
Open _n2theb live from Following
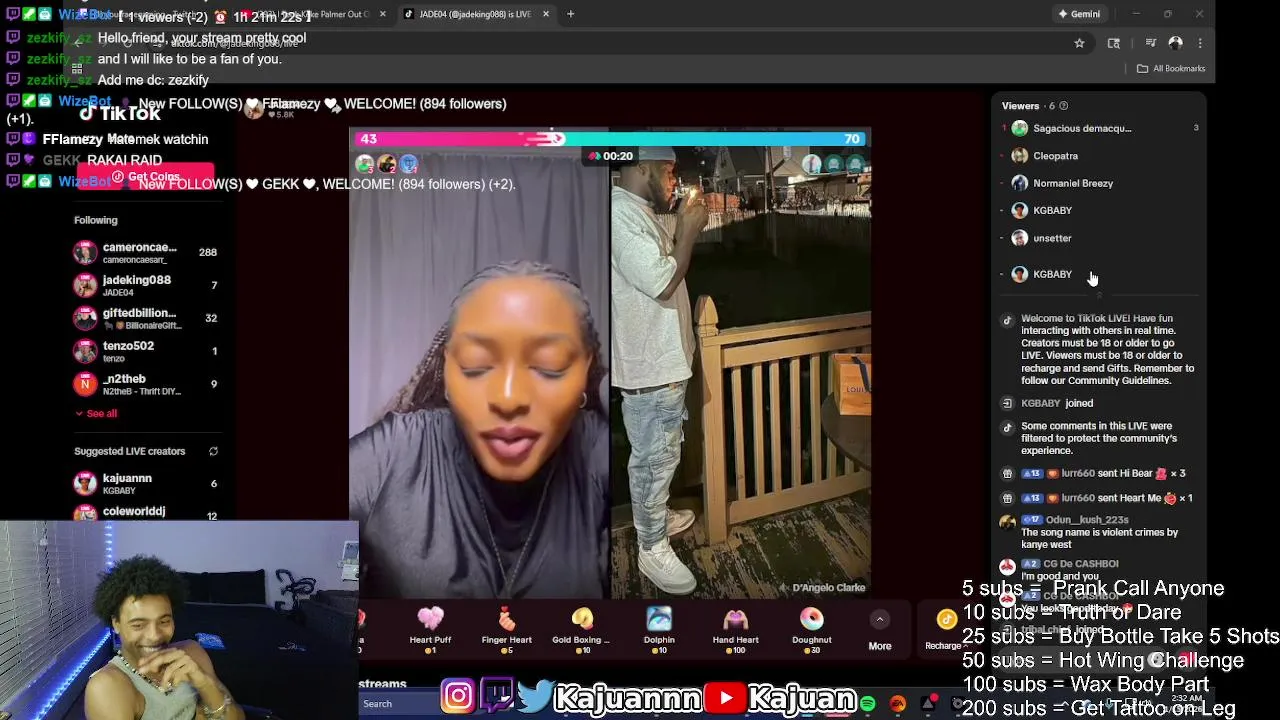(145, 384)
